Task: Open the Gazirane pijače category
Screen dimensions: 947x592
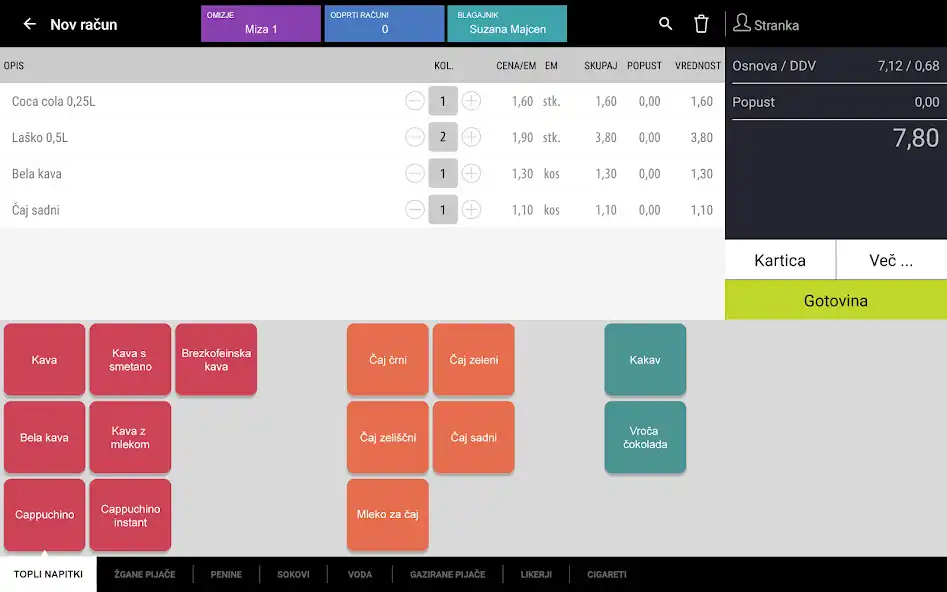Action: coord(447,575)
